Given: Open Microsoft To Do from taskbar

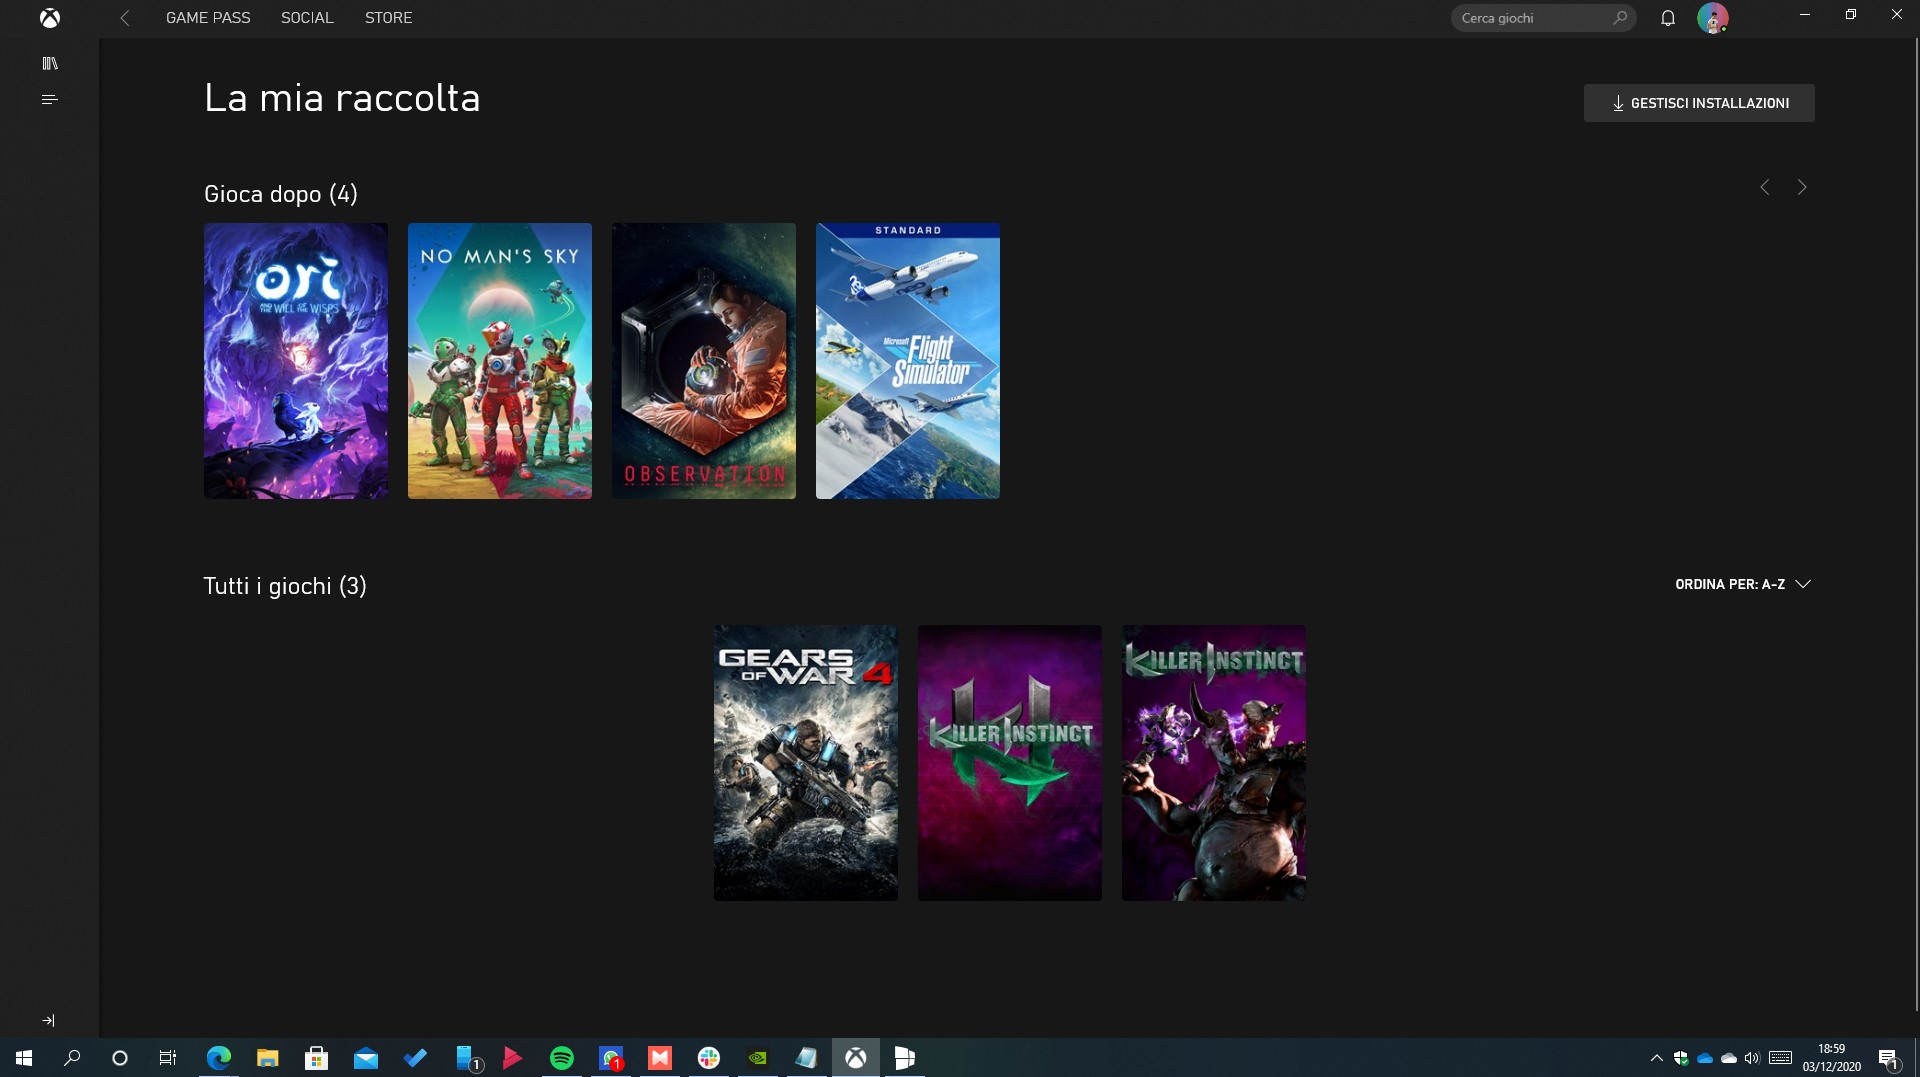Looking at the screenshot, I should [x=414, y=1058].
